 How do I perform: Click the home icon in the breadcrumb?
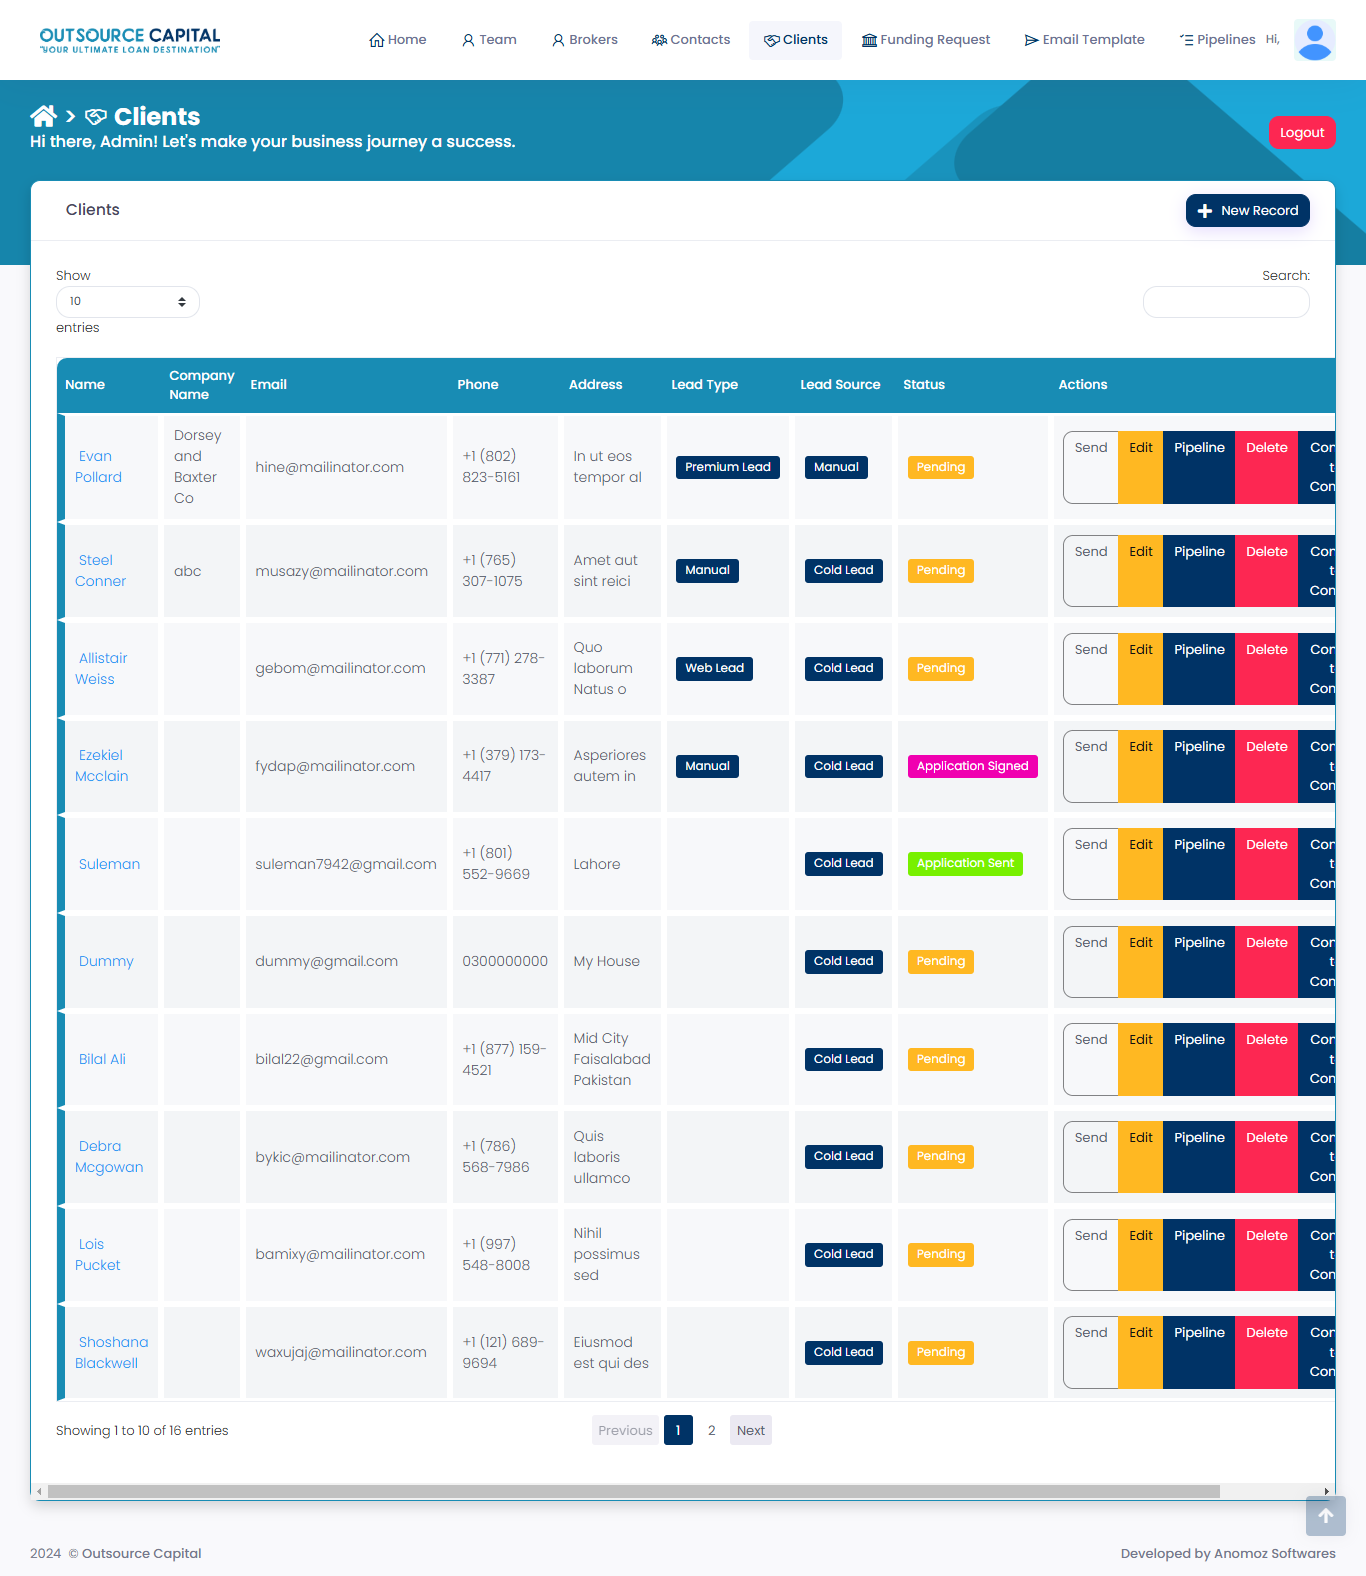43,116
